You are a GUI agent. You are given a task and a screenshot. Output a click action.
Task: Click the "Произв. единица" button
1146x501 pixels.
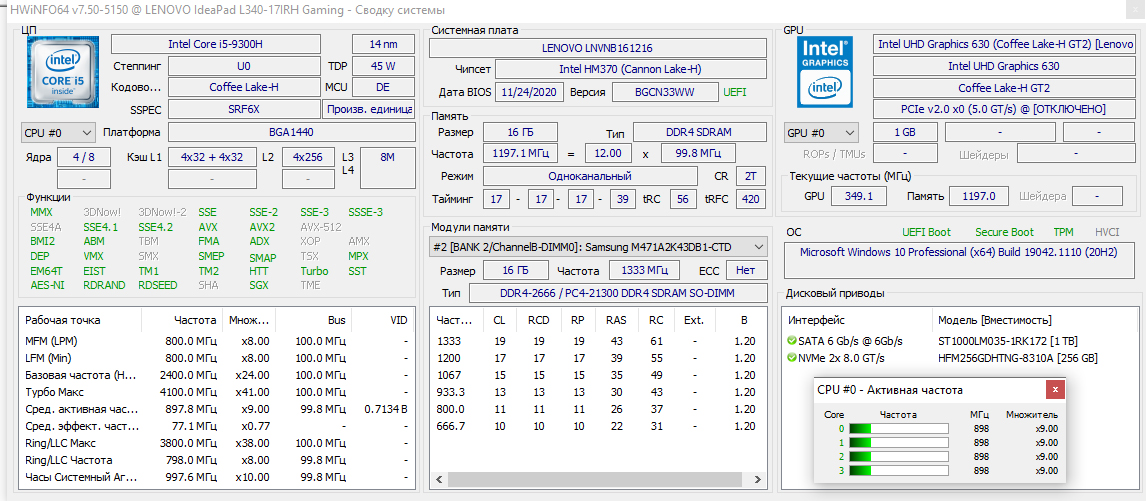369,110
